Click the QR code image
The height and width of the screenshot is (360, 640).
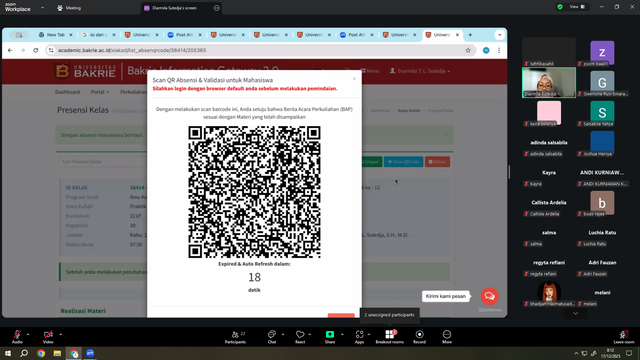point(254,192)
